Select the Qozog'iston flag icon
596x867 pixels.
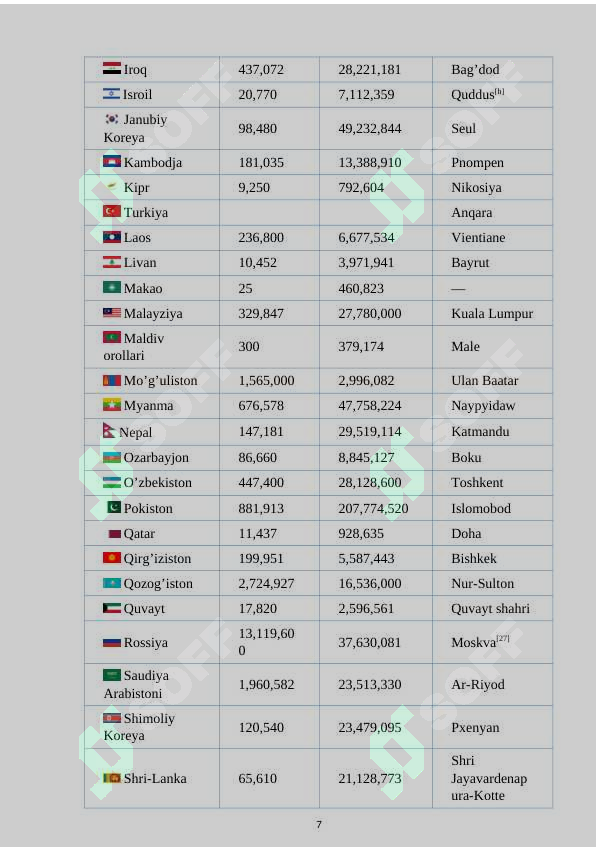coord(112,583)
